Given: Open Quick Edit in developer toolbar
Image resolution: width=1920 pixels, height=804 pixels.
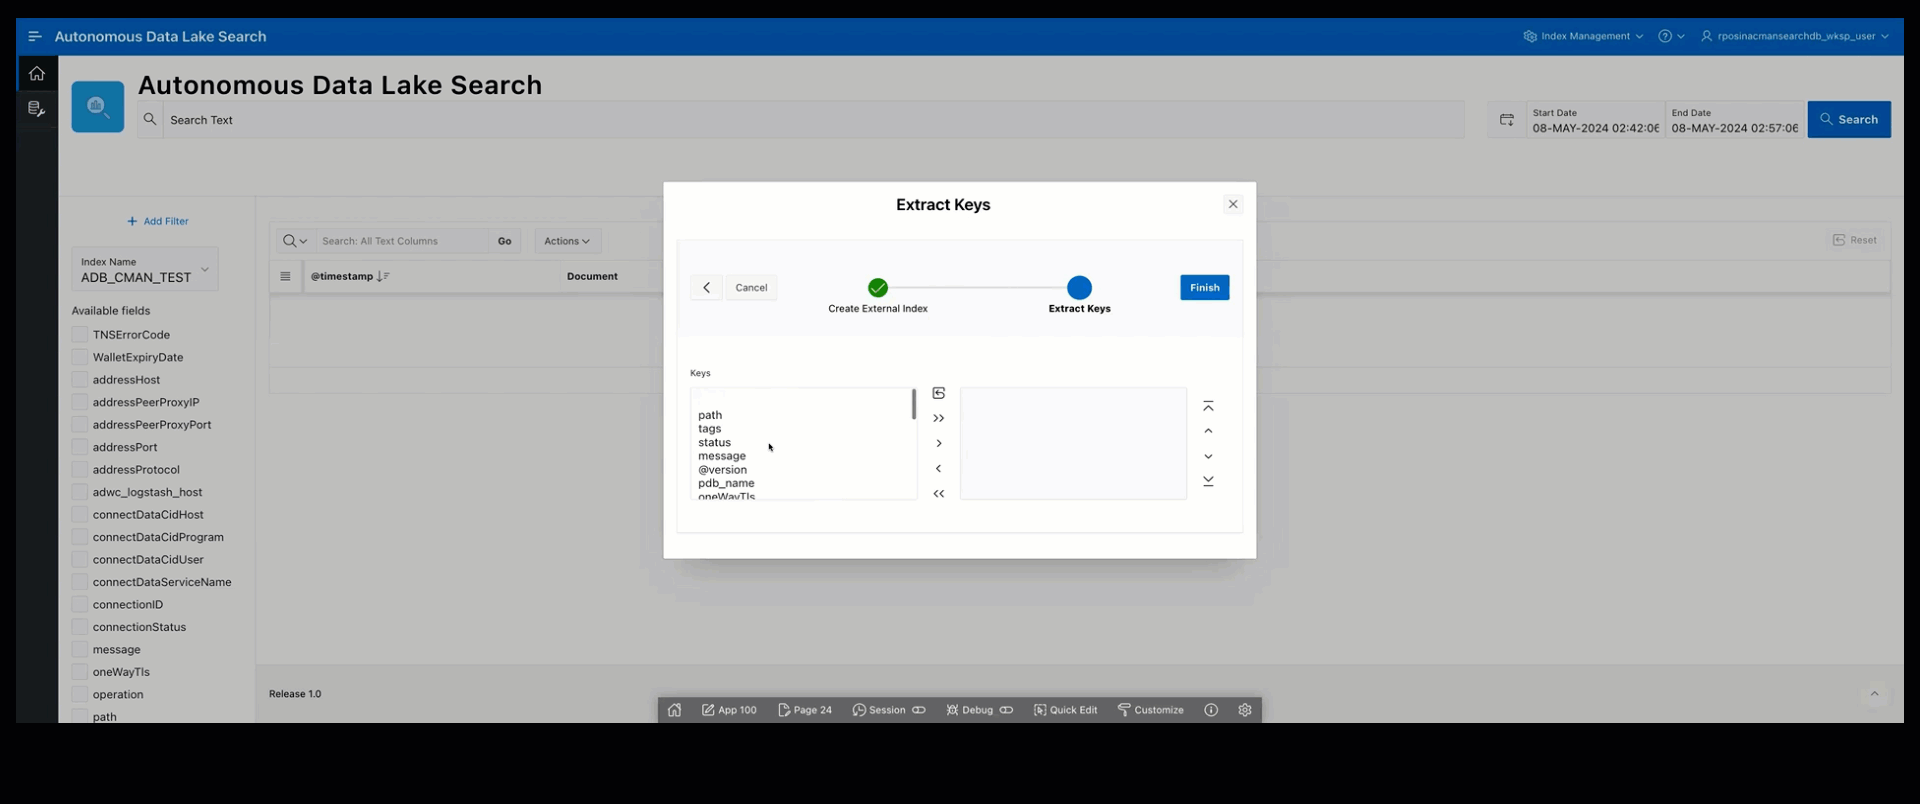Looking at the screenshot, I should point(1065,710).
